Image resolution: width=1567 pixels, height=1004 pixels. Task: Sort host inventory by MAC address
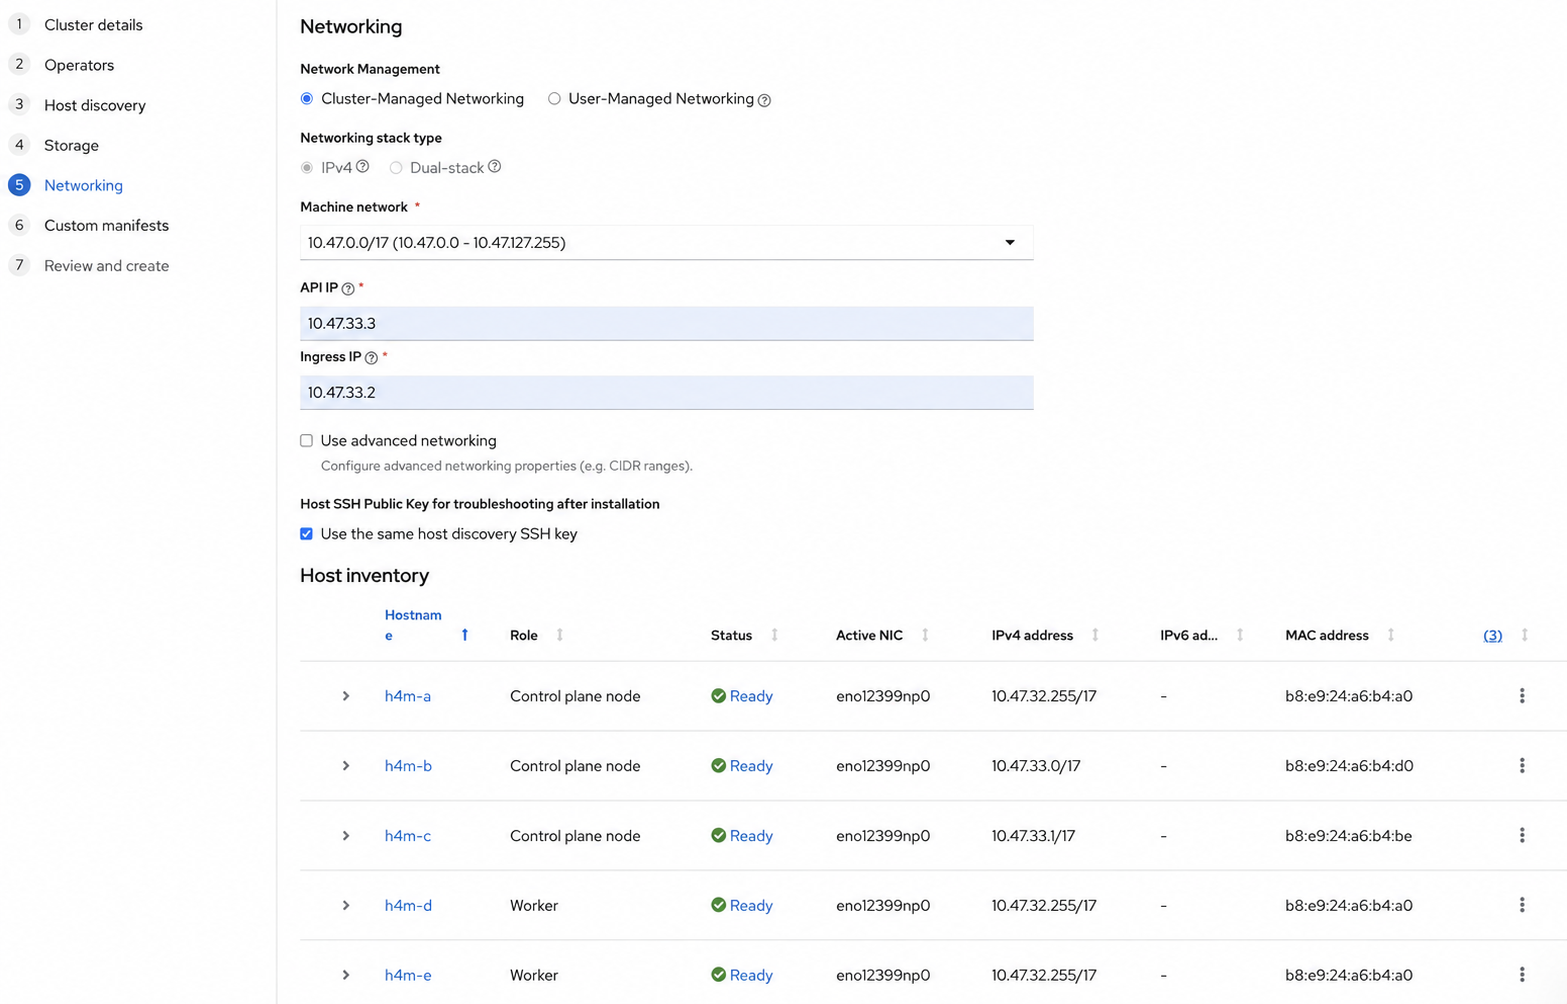tap(1390, 635)
